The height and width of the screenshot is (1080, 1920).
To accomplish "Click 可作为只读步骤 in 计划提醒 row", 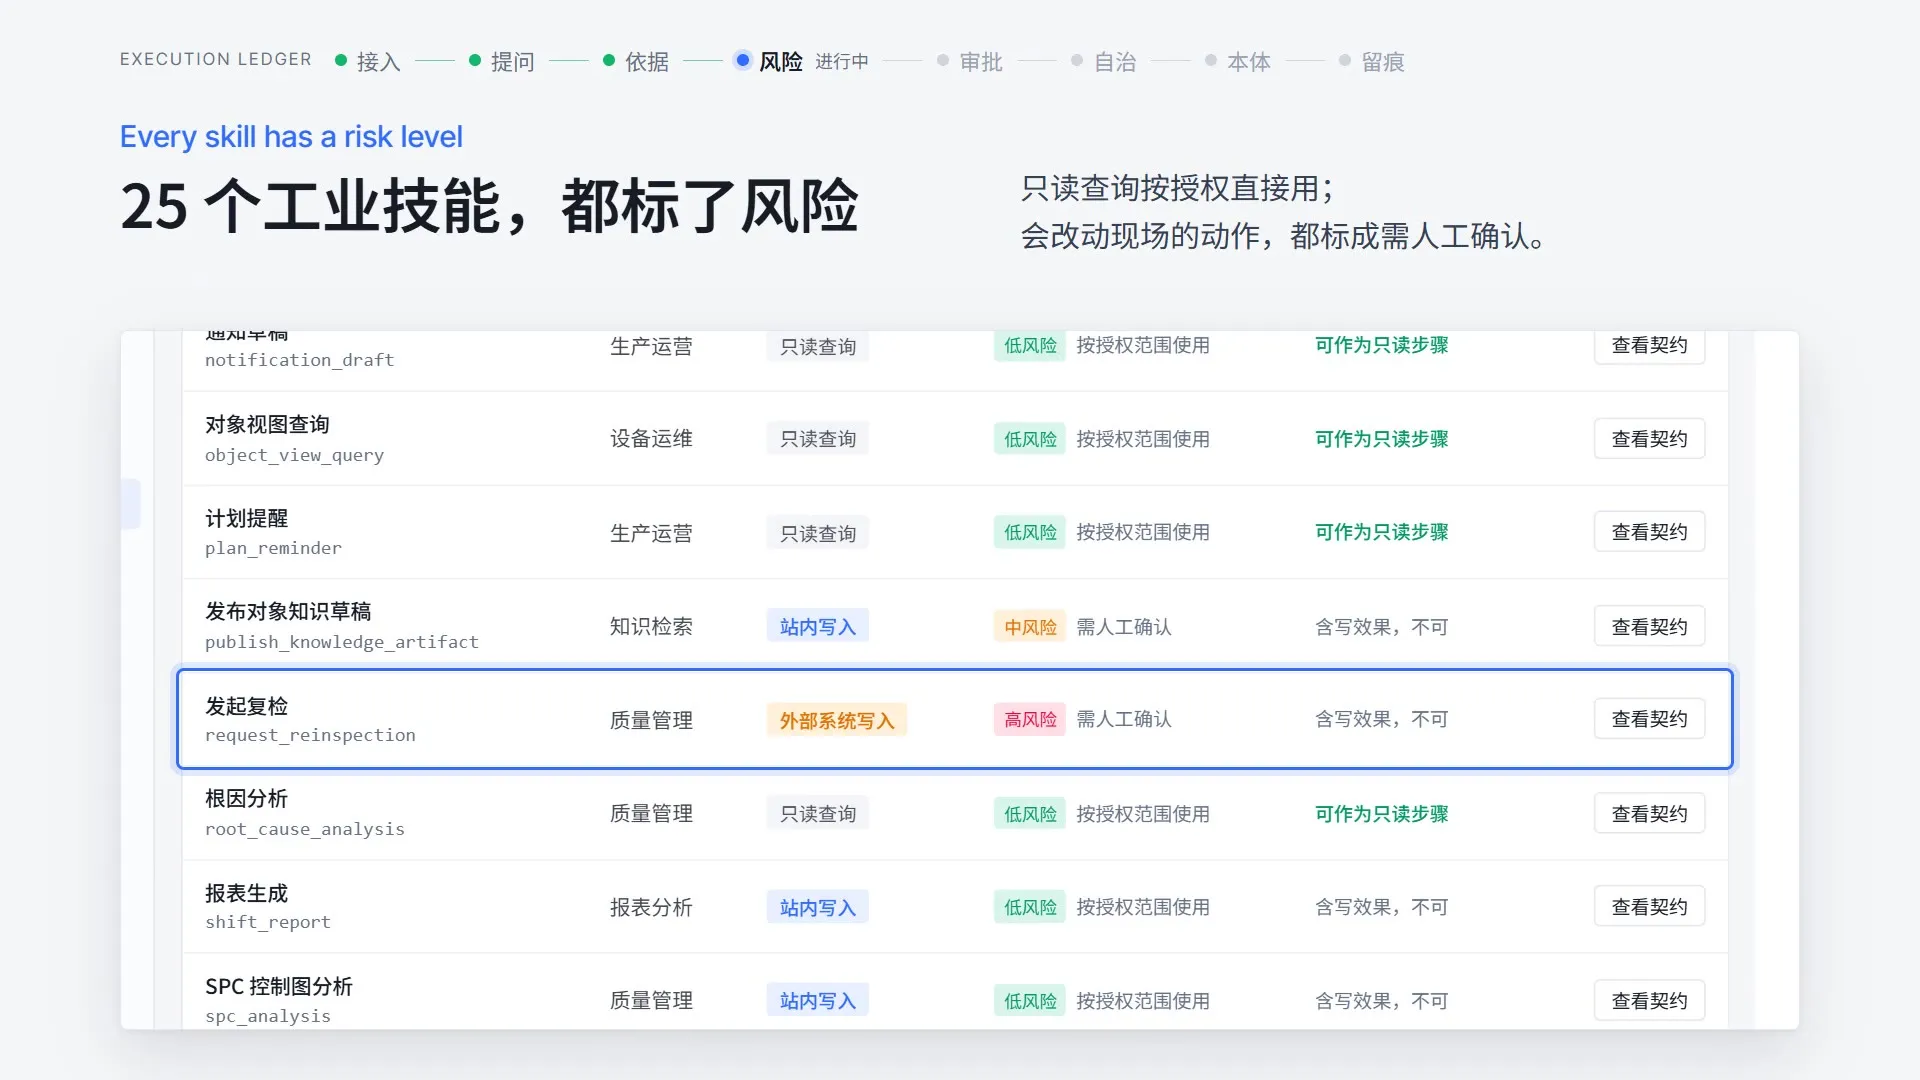I will [1381, 532].
